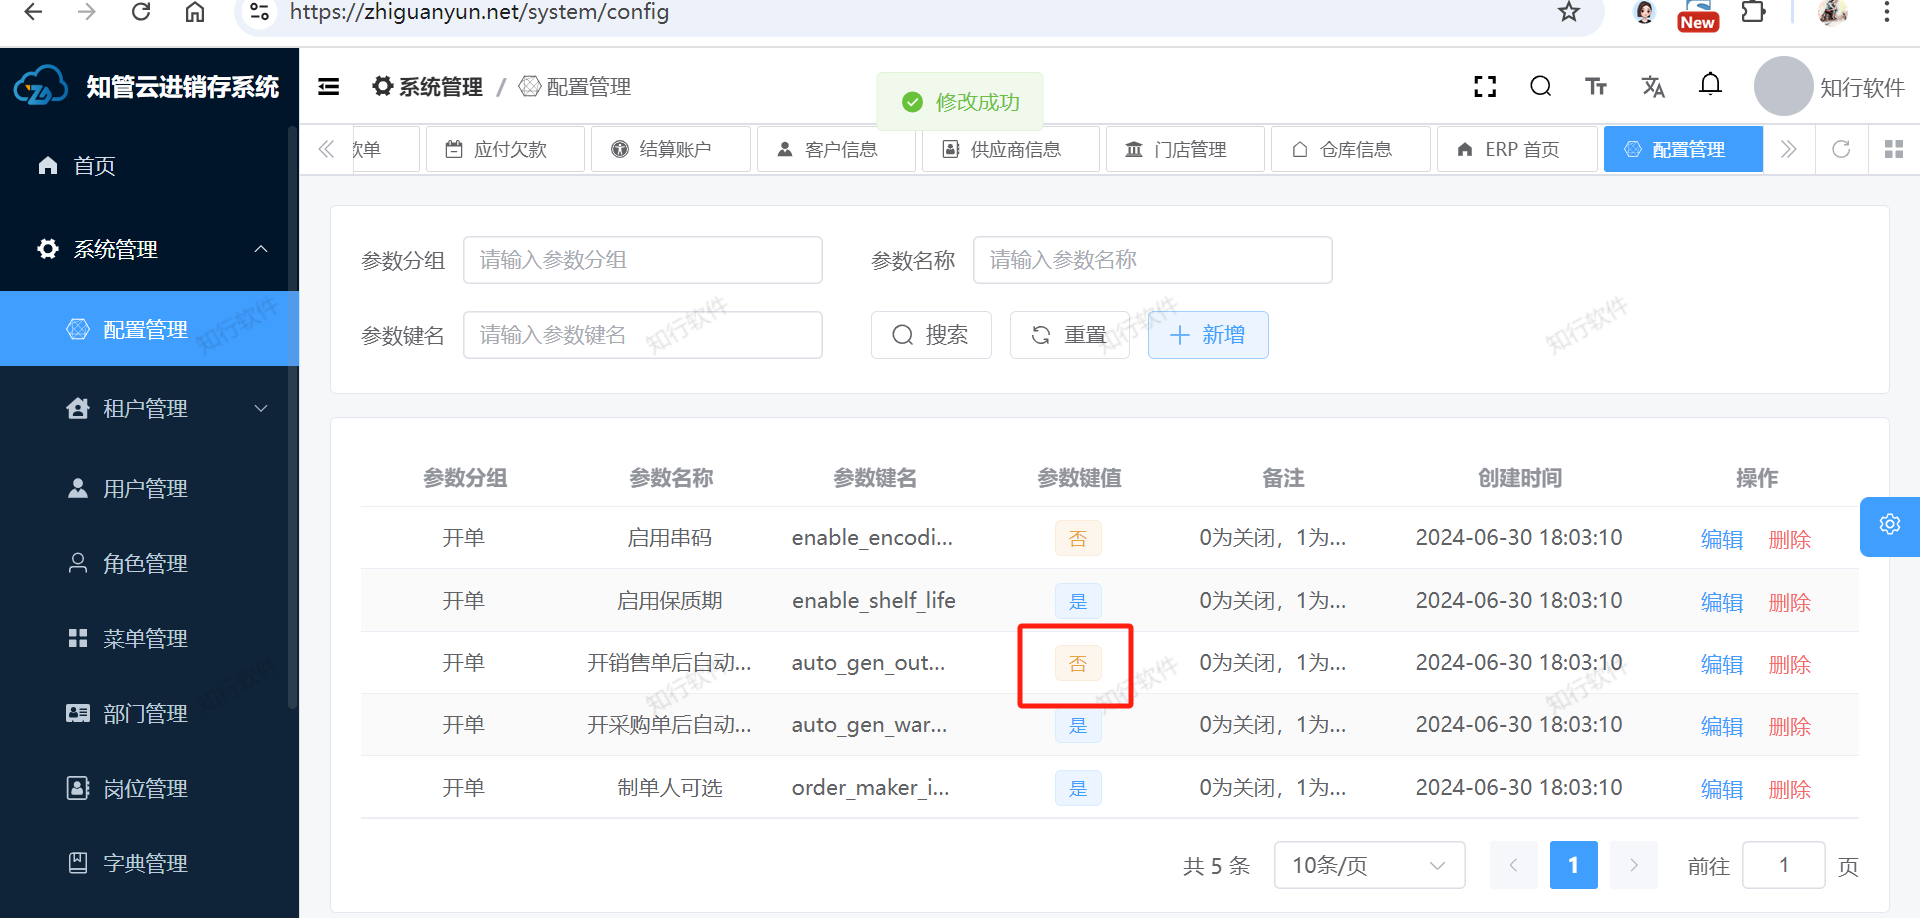Open the tab grid menu icon
The width and height of the screenshot is (1920, 918).
click(1893, 149)
